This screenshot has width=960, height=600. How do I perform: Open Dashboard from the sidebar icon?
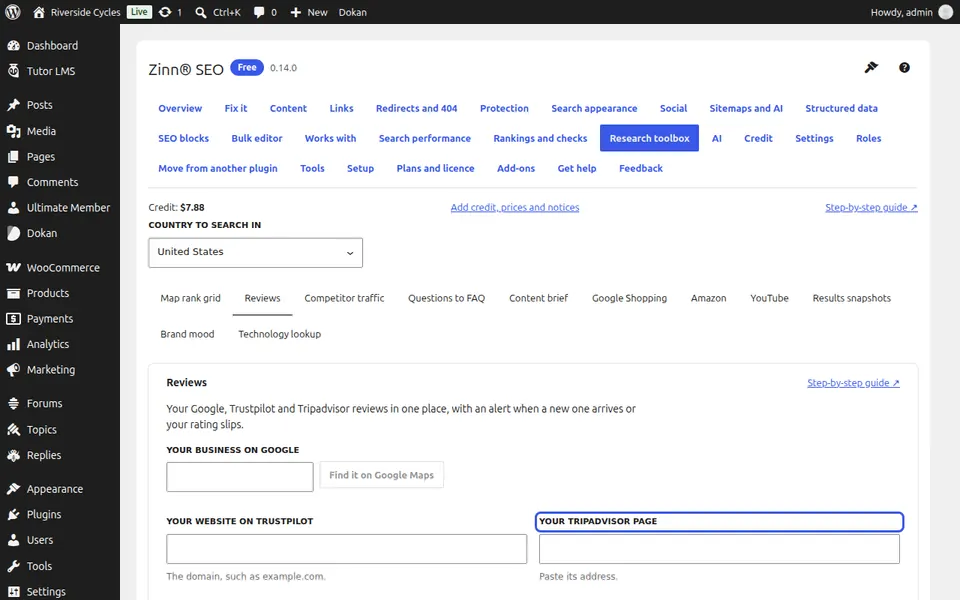click(13, 45)
